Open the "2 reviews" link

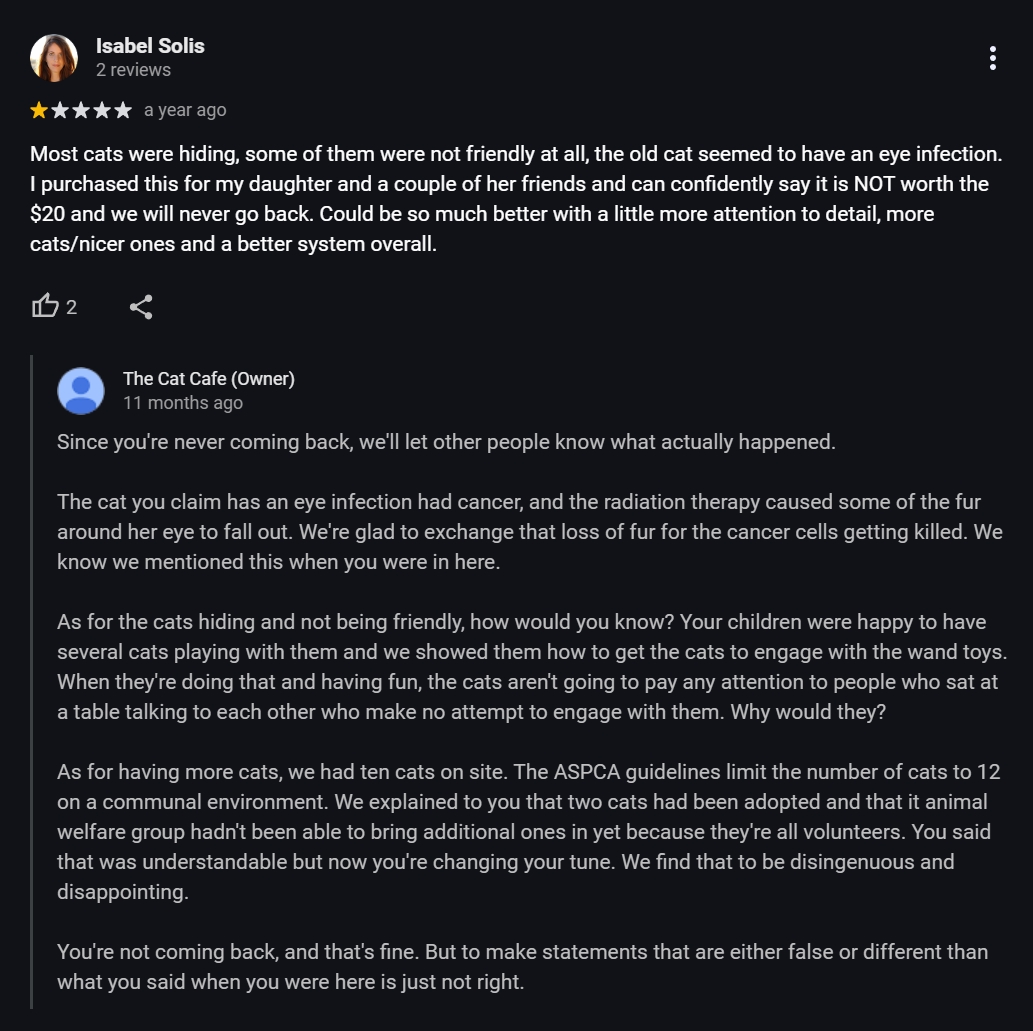click(133, 70)
